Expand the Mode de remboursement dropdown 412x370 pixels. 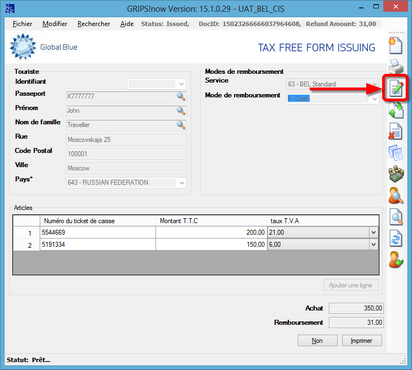(x=375, y=99)
